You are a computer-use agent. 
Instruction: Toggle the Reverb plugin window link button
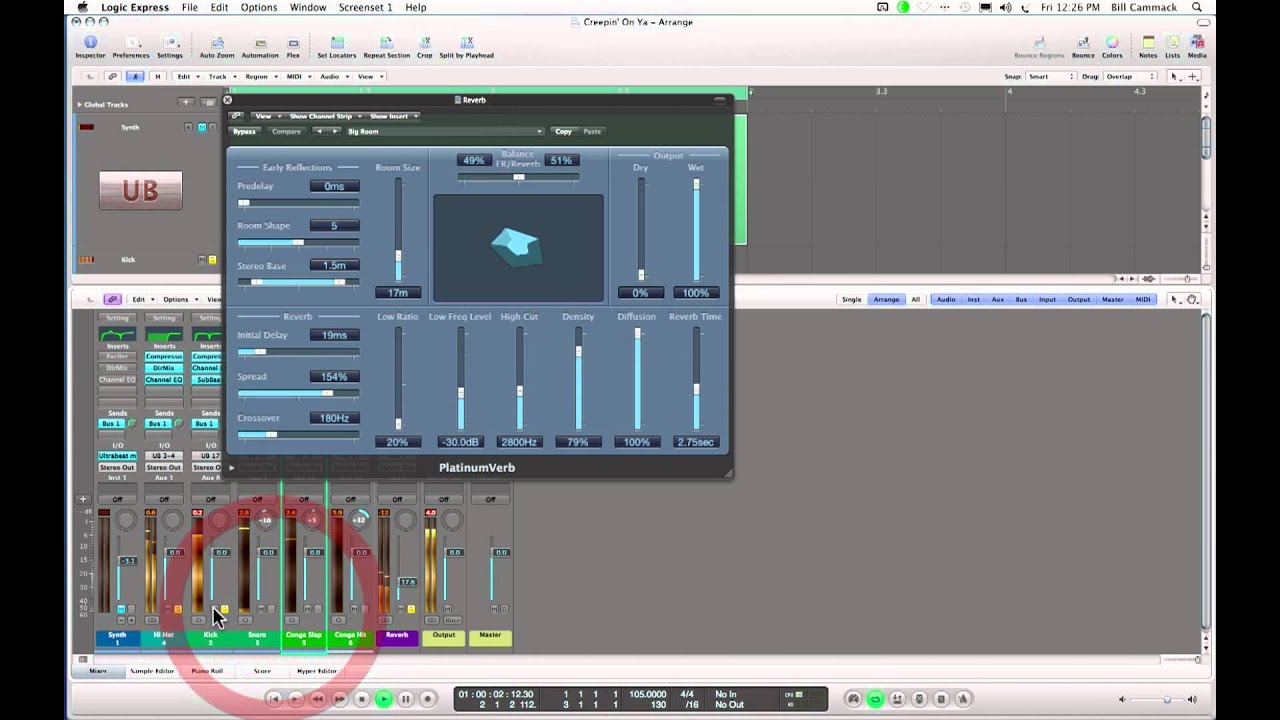(236, 116)
